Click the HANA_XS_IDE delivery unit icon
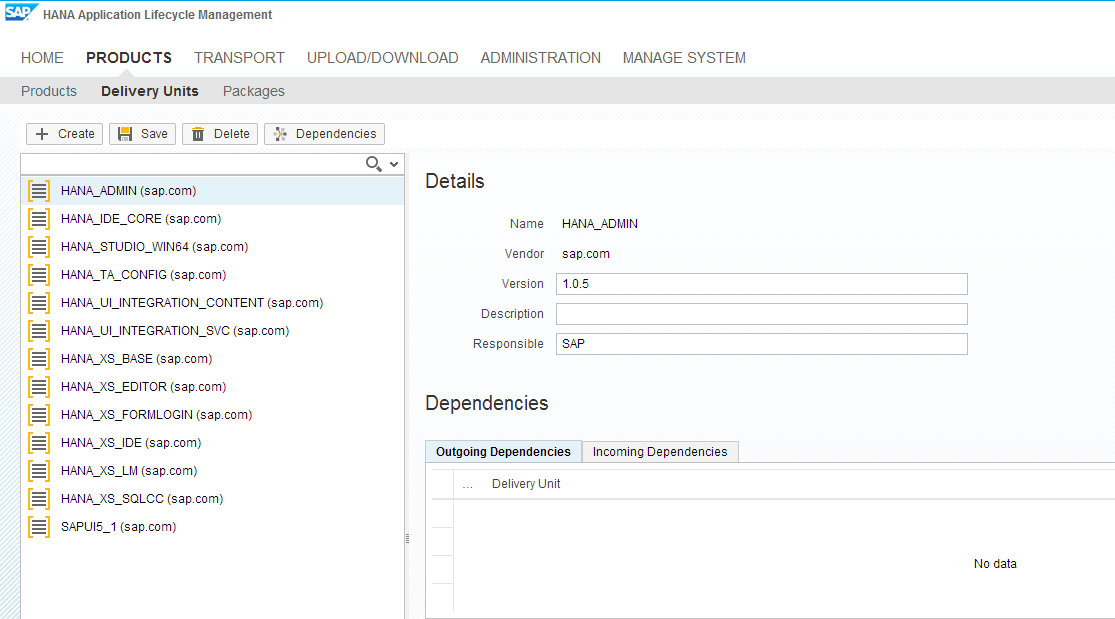 [39, 443]
